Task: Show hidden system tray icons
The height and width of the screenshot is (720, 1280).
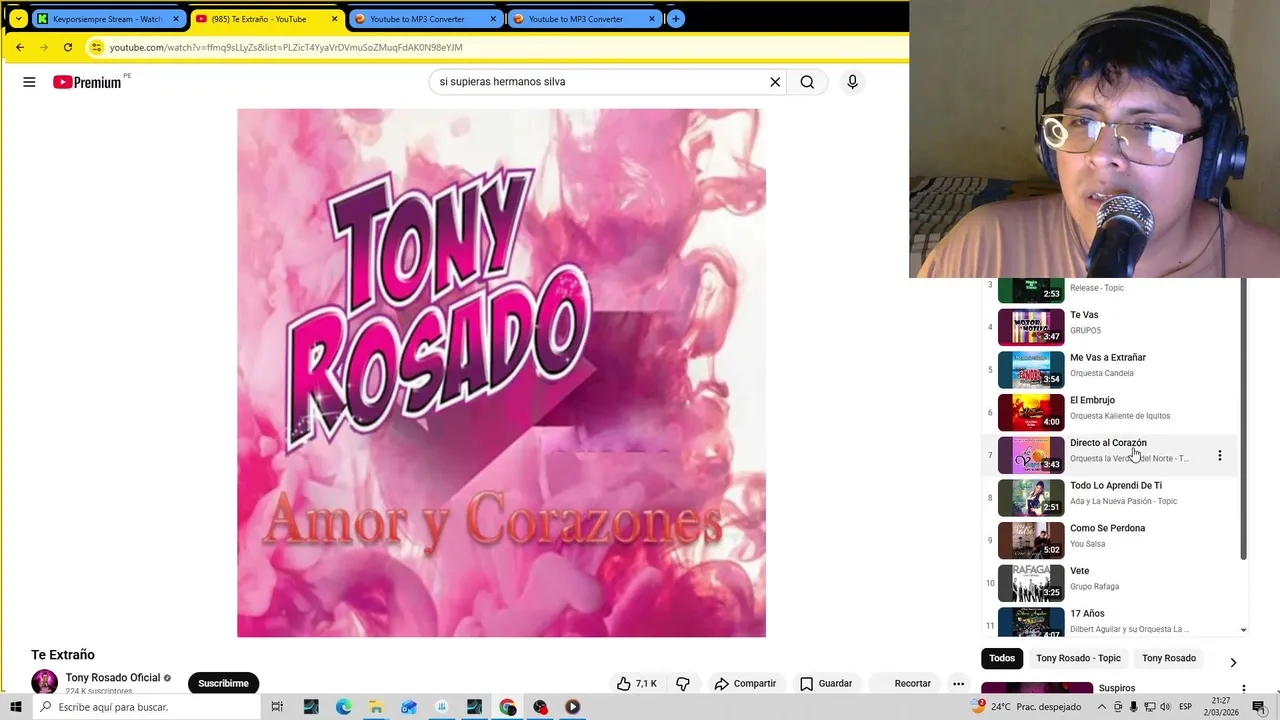Action: point(1101,707)
